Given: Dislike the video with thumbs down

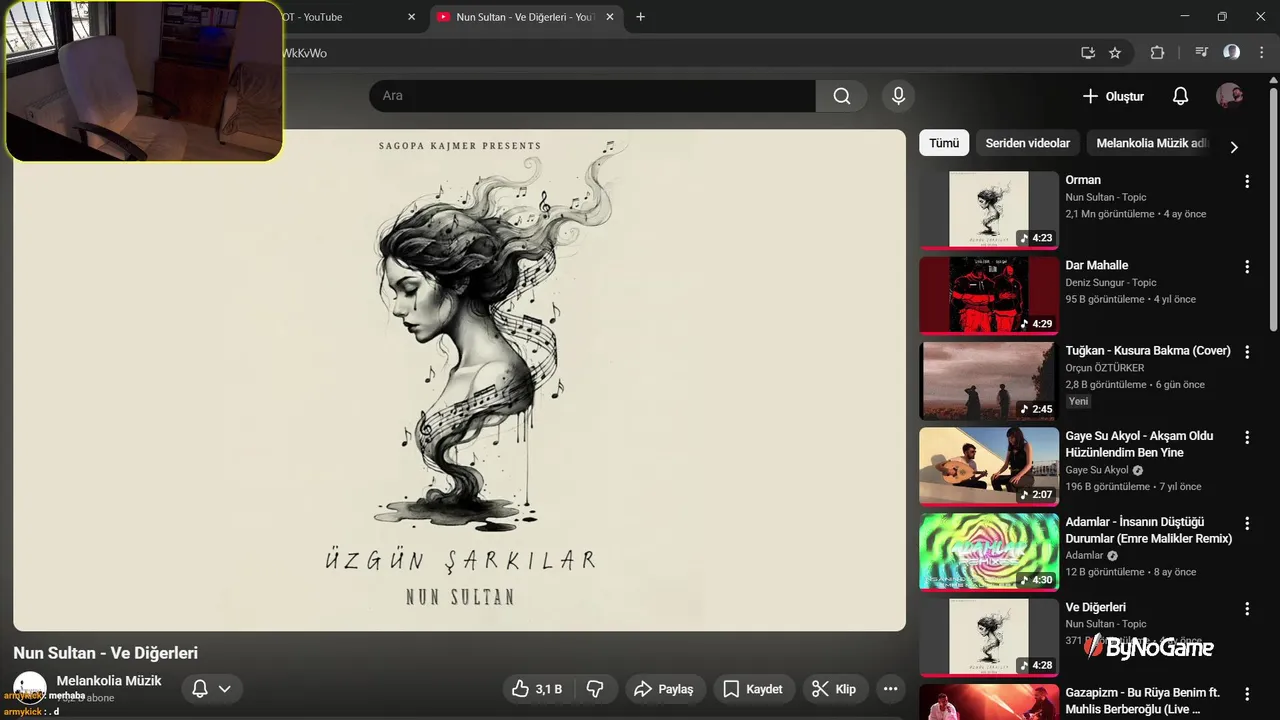Looking at the screenshot, I should [x=595, y=689].
